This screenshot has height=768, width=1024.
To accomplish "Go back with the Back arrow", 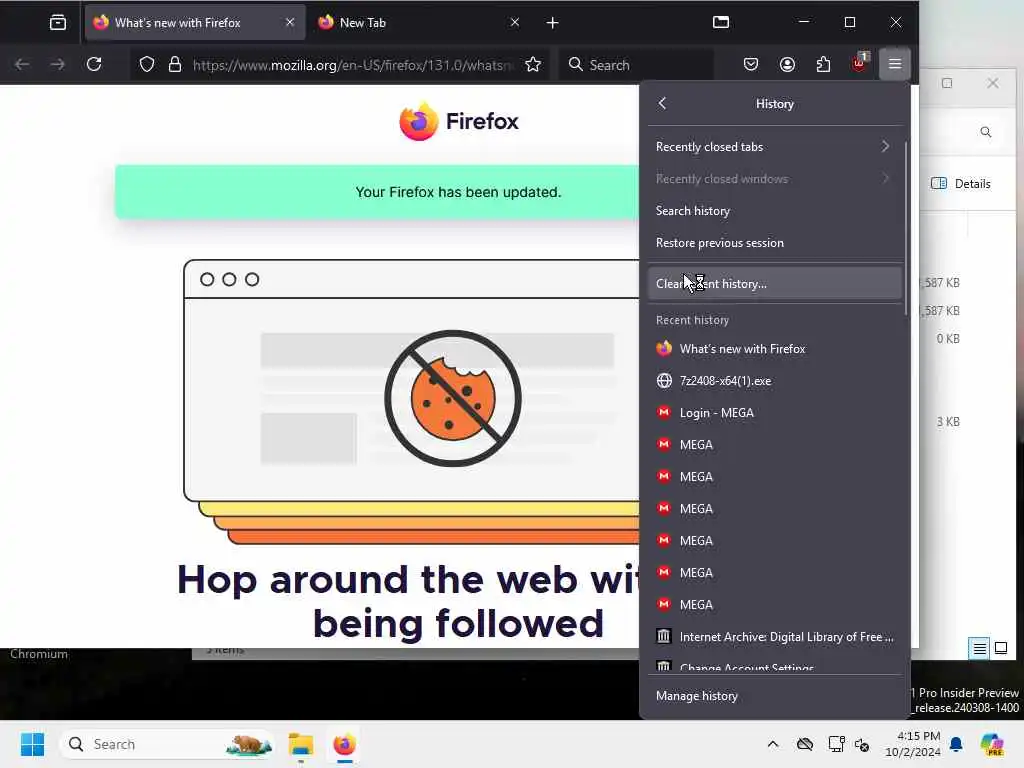I will click(x=22, y=64).
